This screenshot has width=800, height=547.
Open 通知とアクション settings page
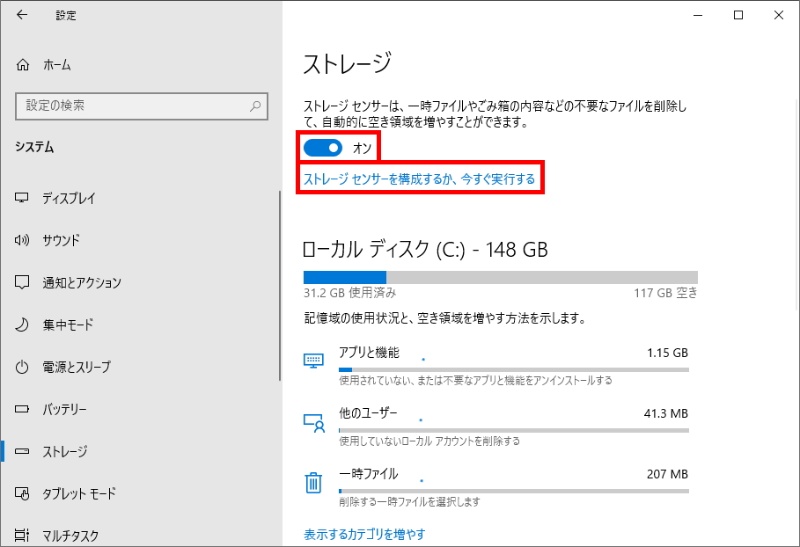(81, 283)
